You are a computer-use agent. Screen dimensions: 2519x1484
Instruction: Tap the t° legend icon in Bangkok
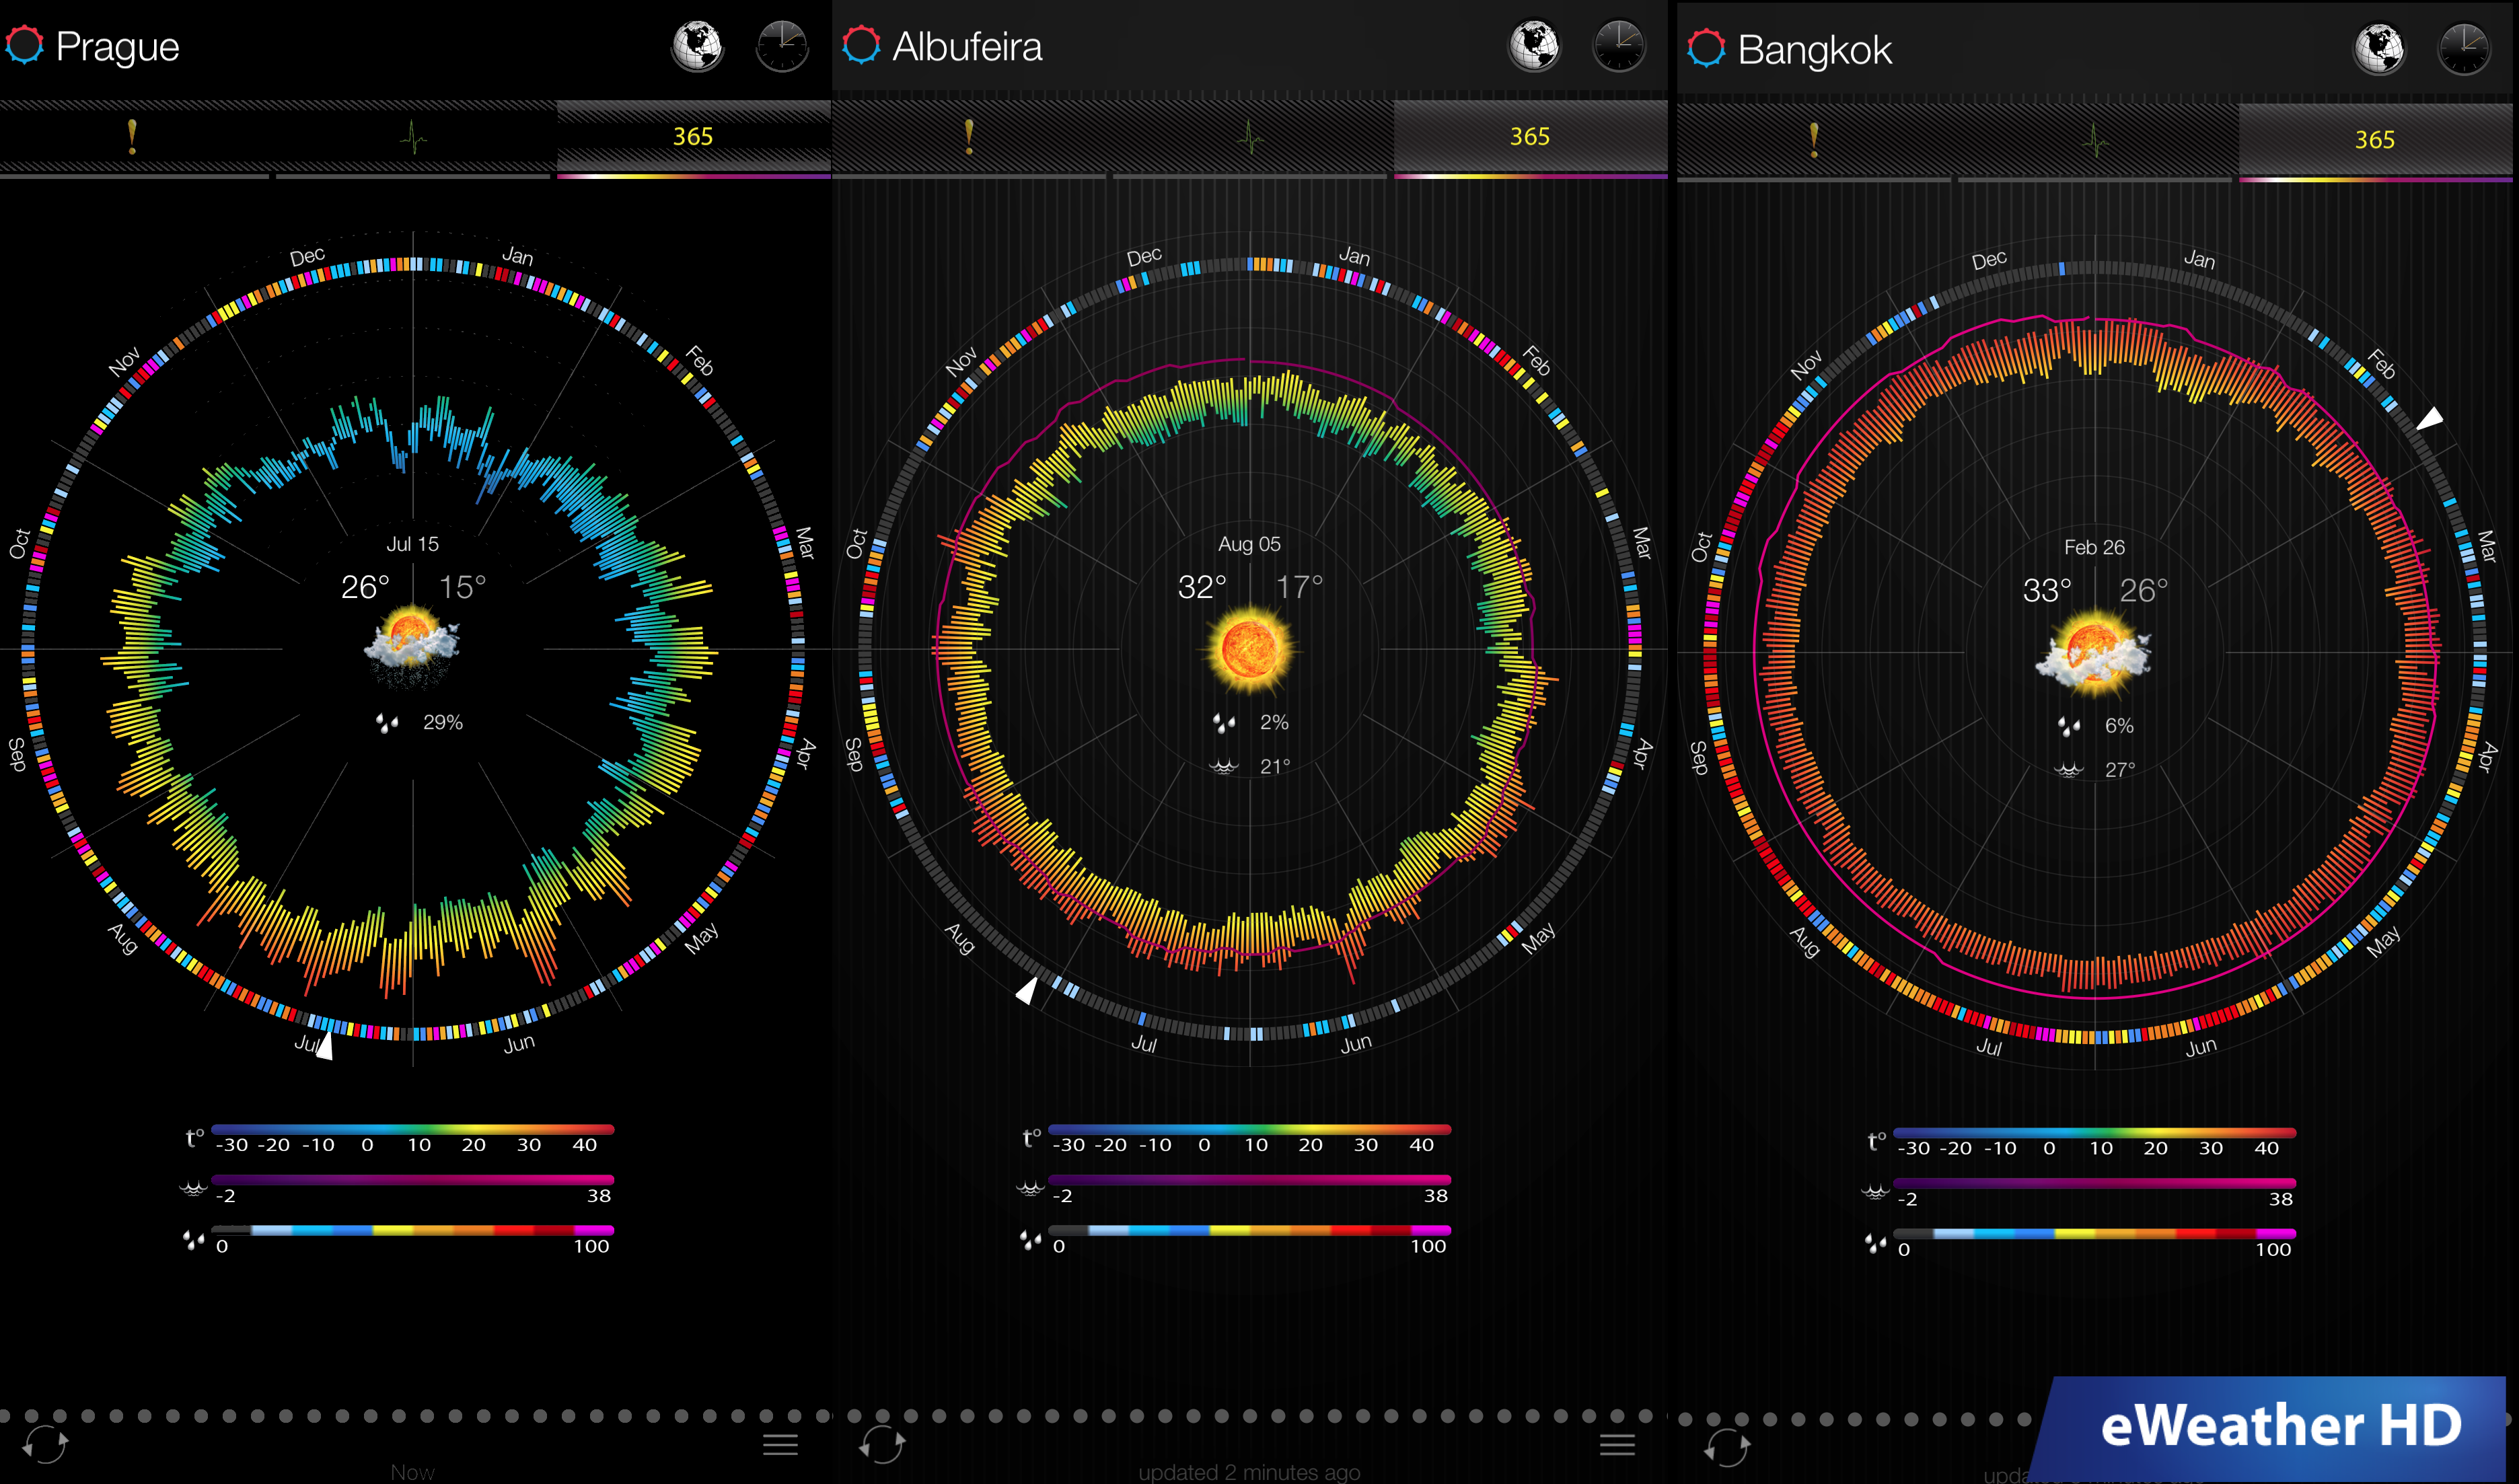1877,1141
